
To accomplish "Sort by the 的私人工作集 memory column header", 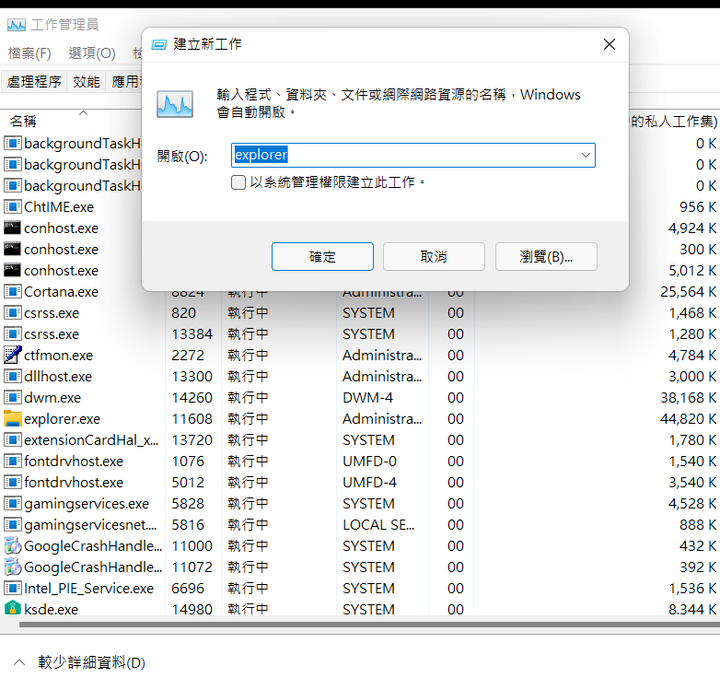I will [673, 121].
